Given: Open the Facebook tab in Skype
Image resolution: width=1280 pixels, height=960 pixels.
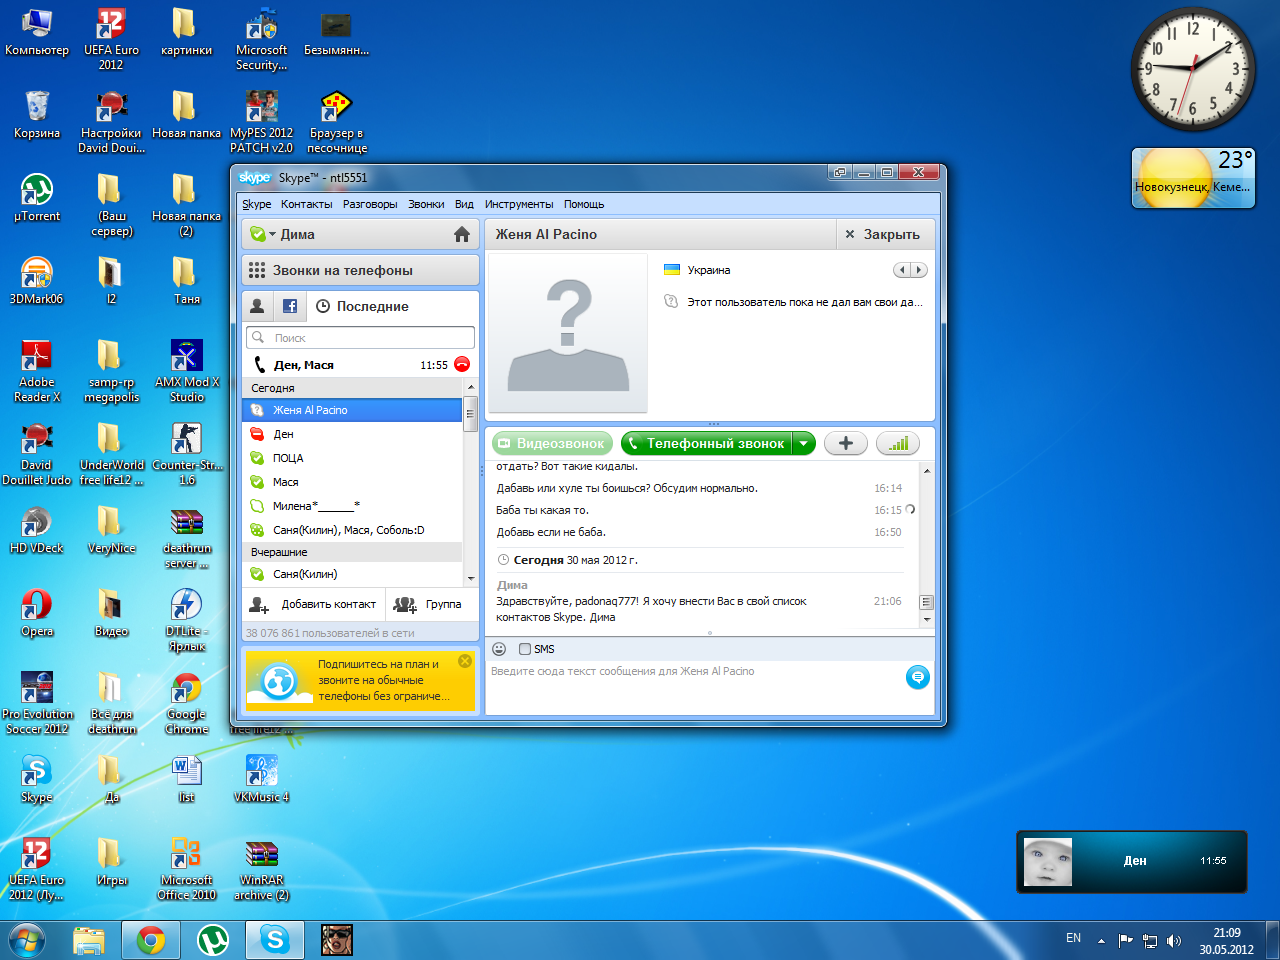Looking at the screenshot, I should tap(290, 306).
